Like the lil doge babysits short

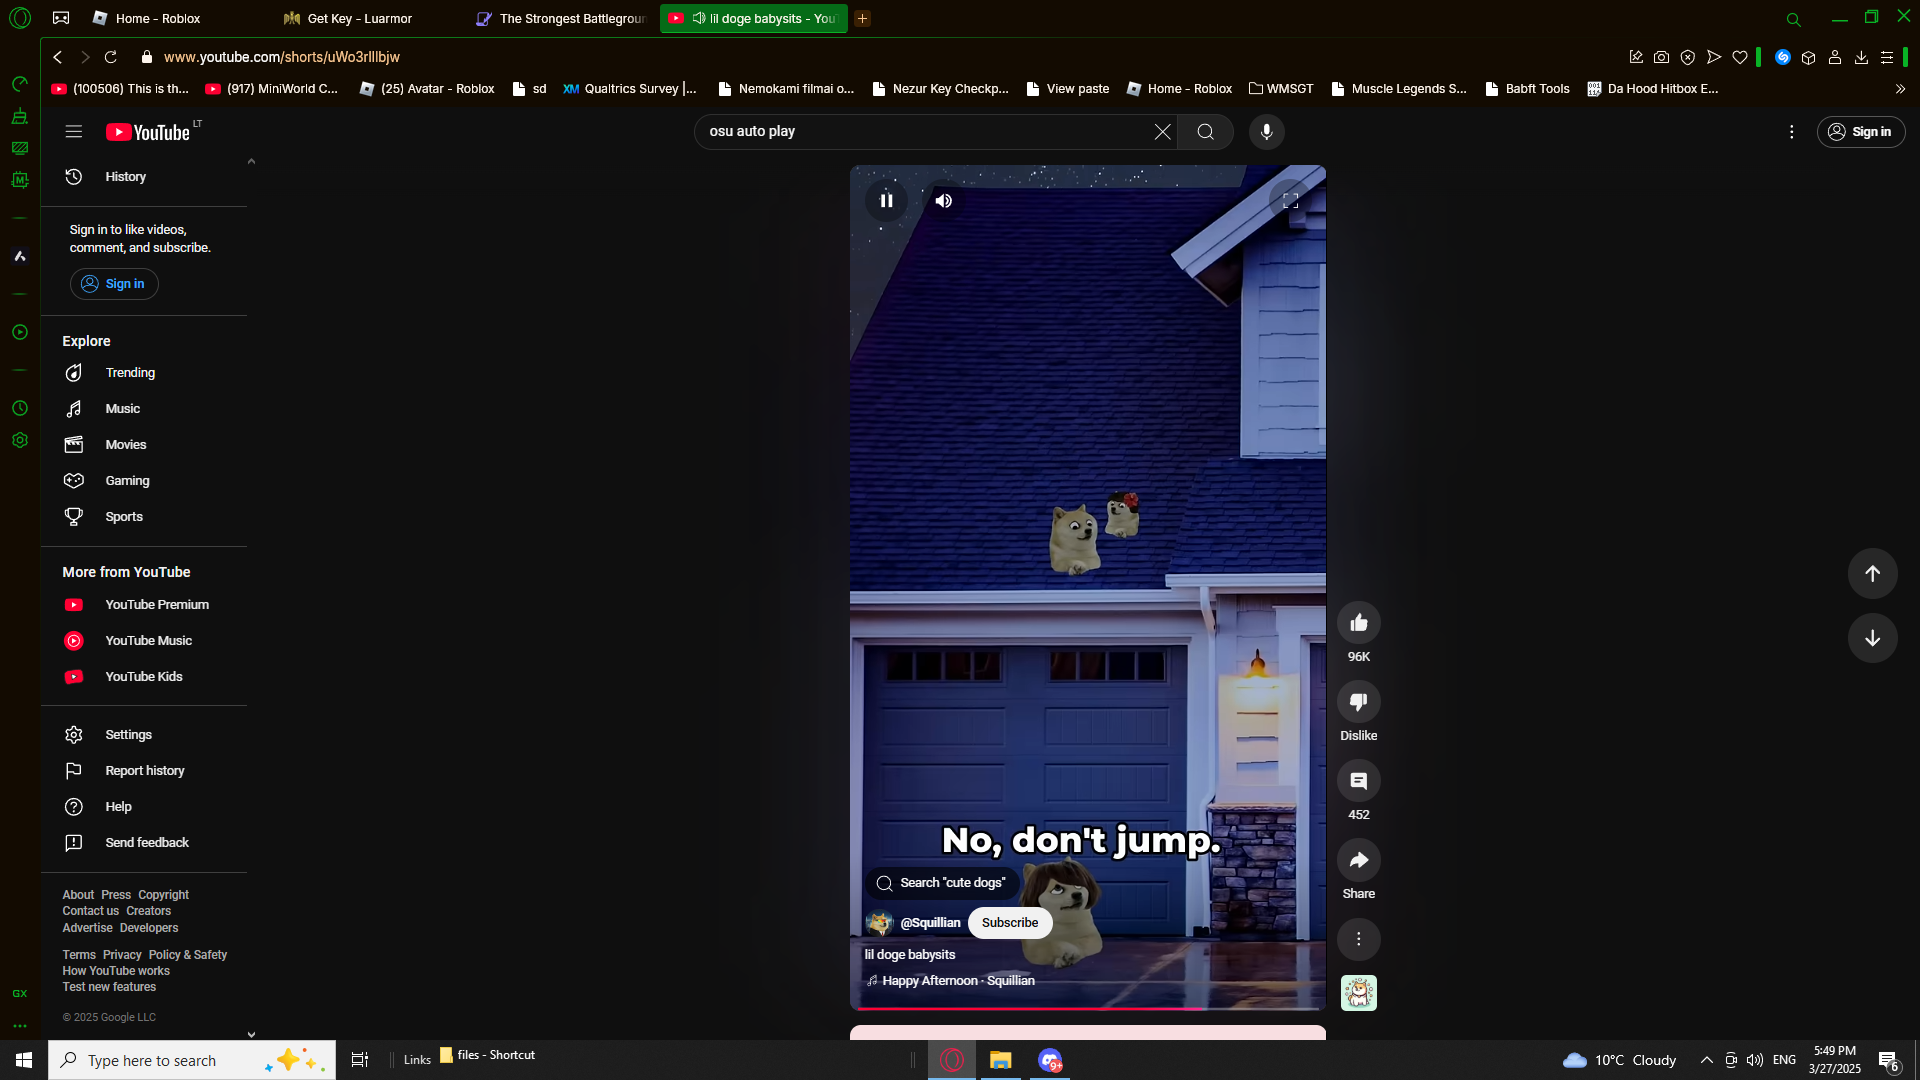point(1358,623)
